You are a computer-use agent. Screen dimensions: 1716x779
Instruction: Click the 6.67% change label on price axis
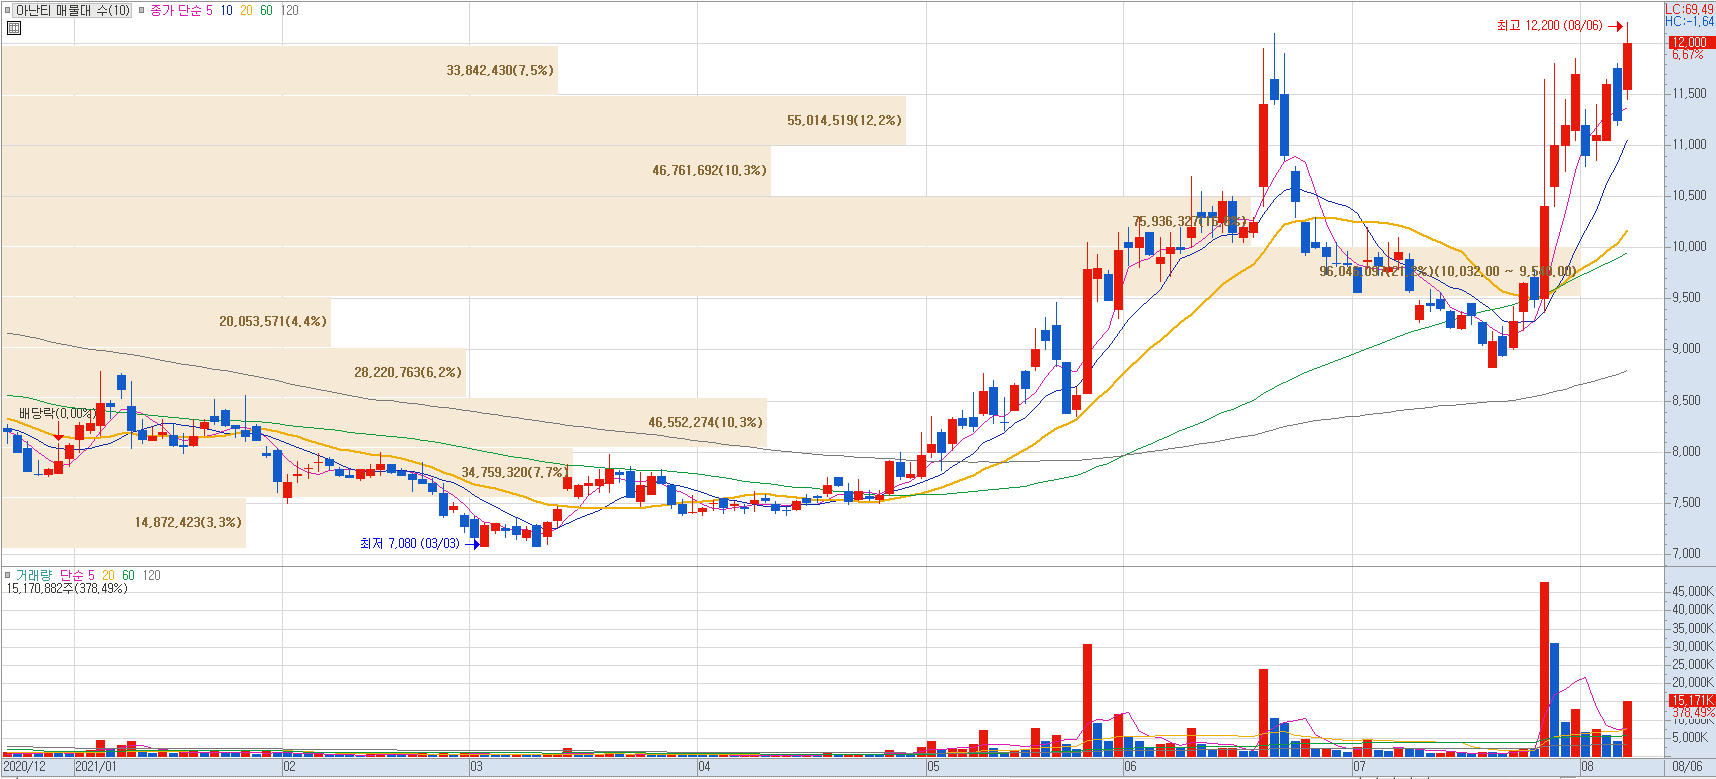click(1688, 55)
